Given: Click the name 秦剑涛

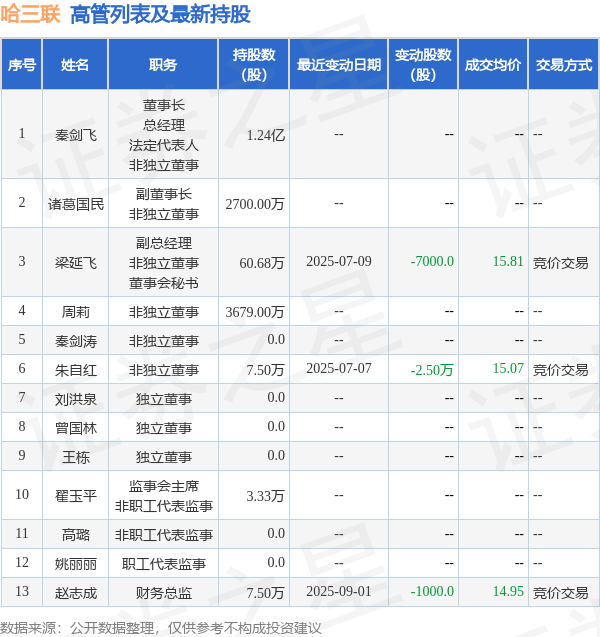Looking at the screenshot, I should (x=76, y=341).
